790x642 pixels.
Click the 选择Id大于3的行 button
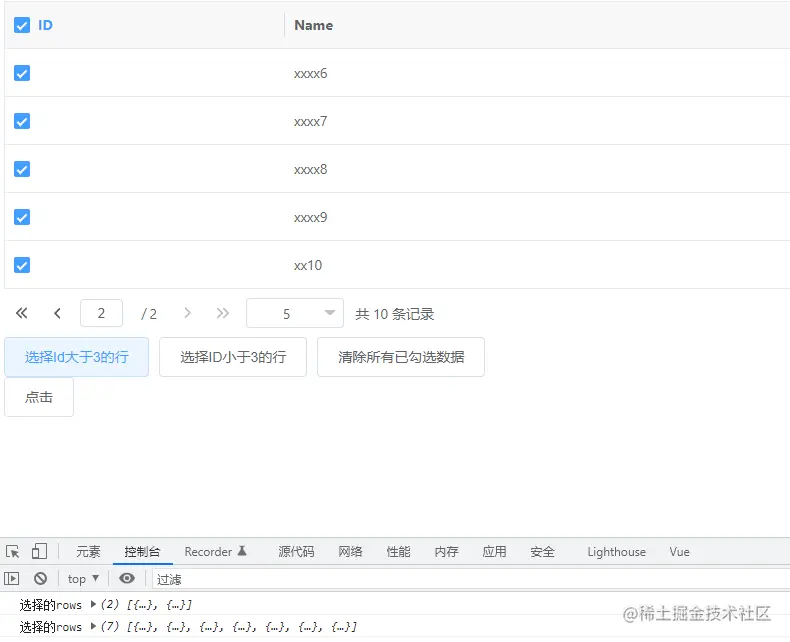[77, 357]
